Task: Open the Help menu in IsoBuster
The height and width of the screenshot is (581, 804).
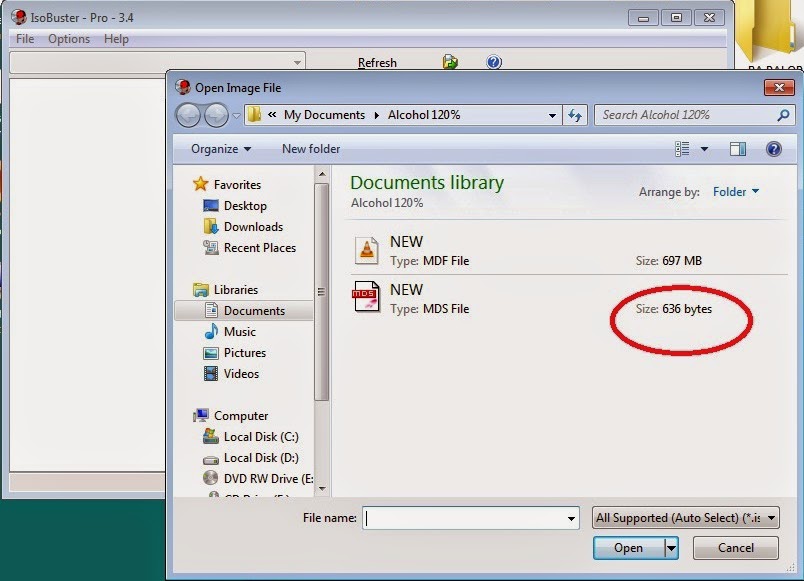Action: tap(116, 39)
